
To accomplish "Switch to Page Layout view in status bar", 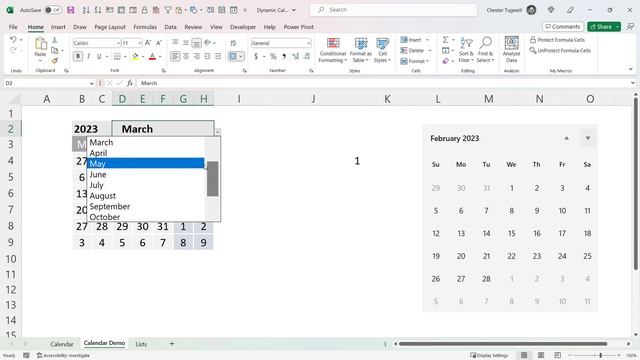I will (x=541, y=355).
